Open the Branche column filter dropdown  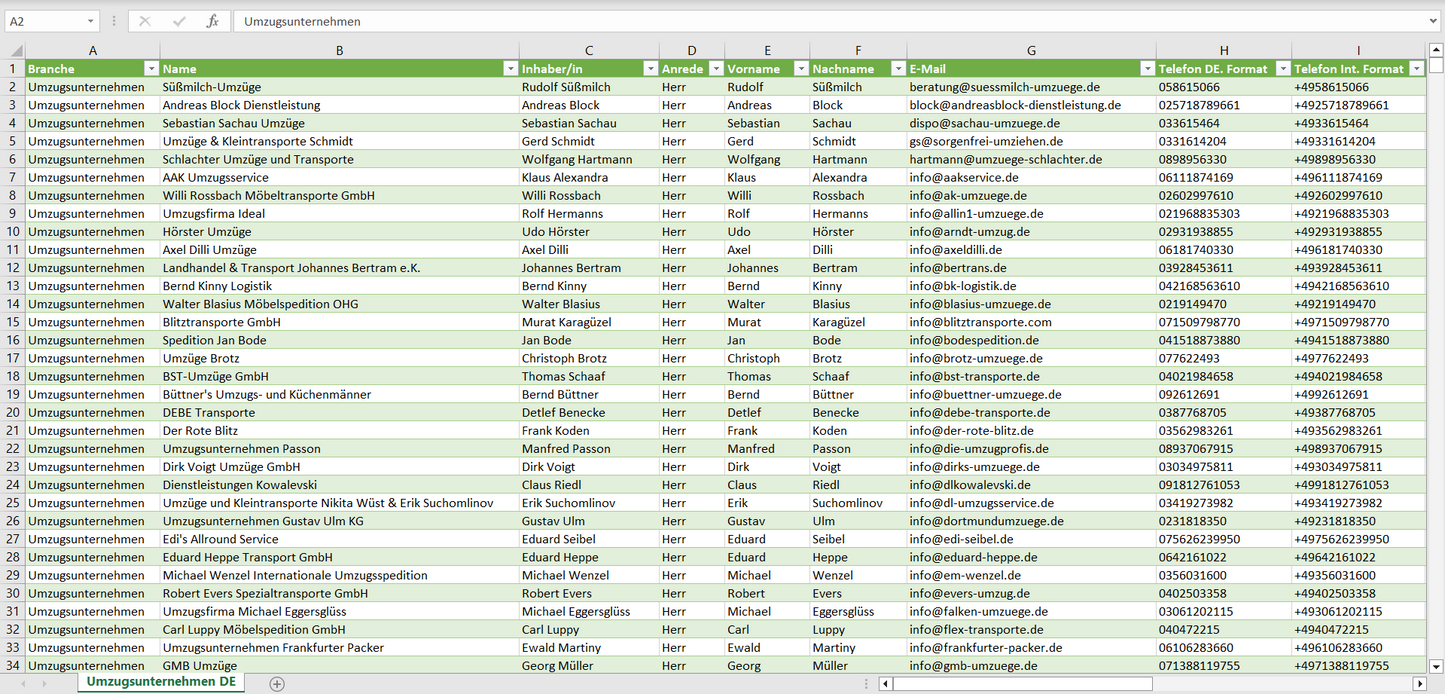(151, 69)
